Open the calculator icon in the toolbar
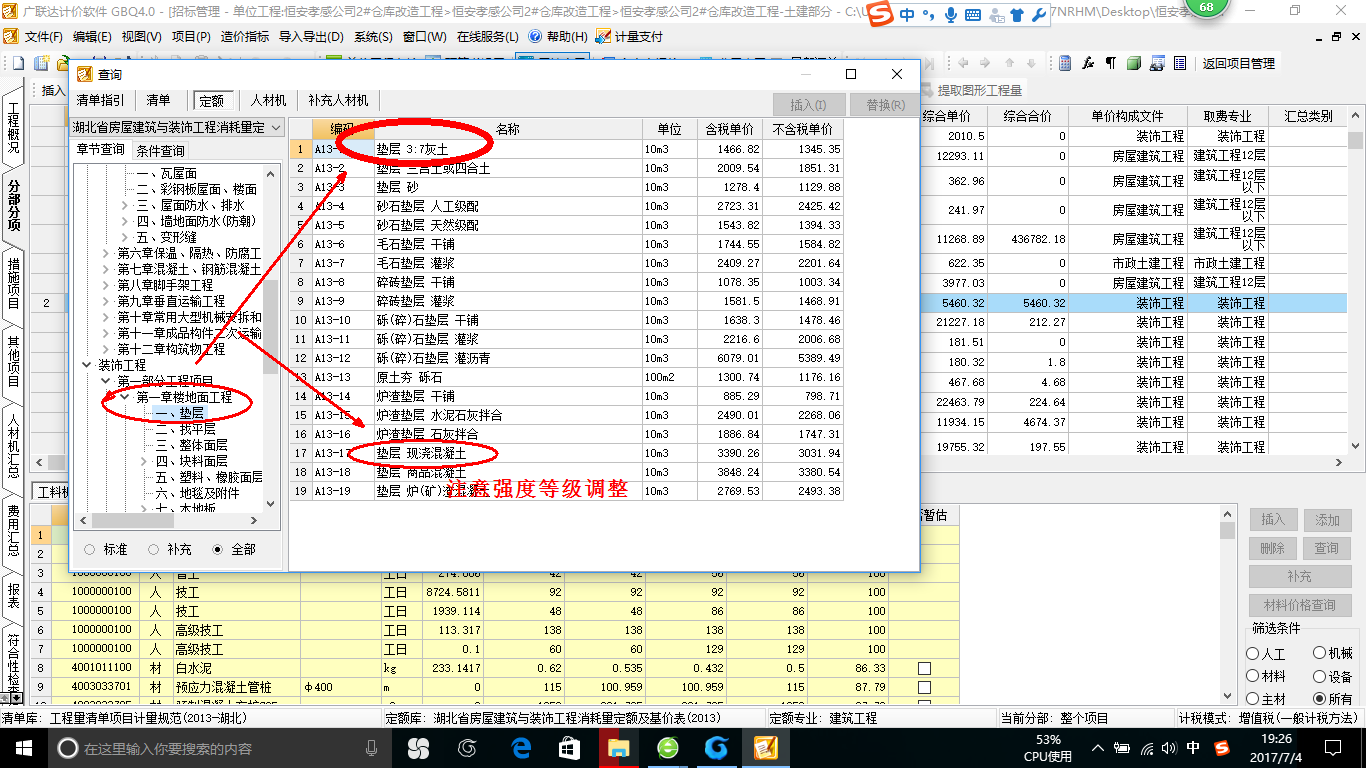This screenshot has width=1366, height=768. [1065, 63]
